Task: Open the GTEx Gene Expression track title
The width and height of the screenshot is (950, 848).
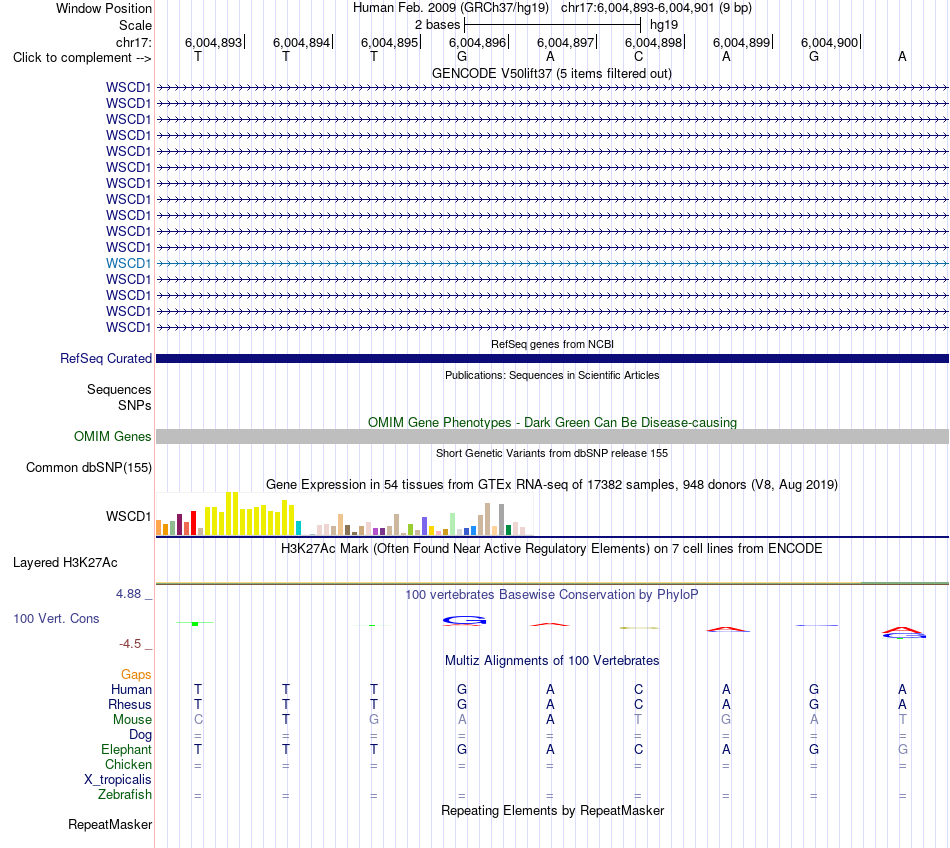Action: (552, 485)
